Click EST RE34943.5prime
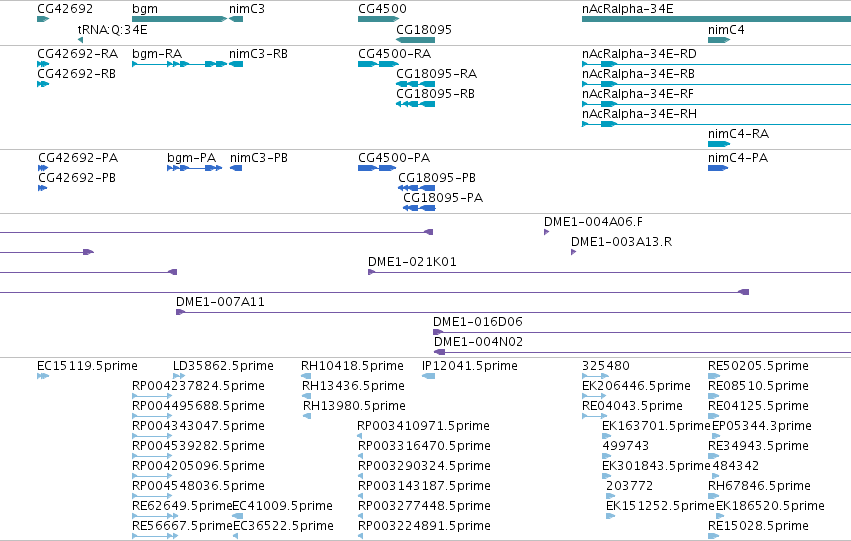 [714, 456]
